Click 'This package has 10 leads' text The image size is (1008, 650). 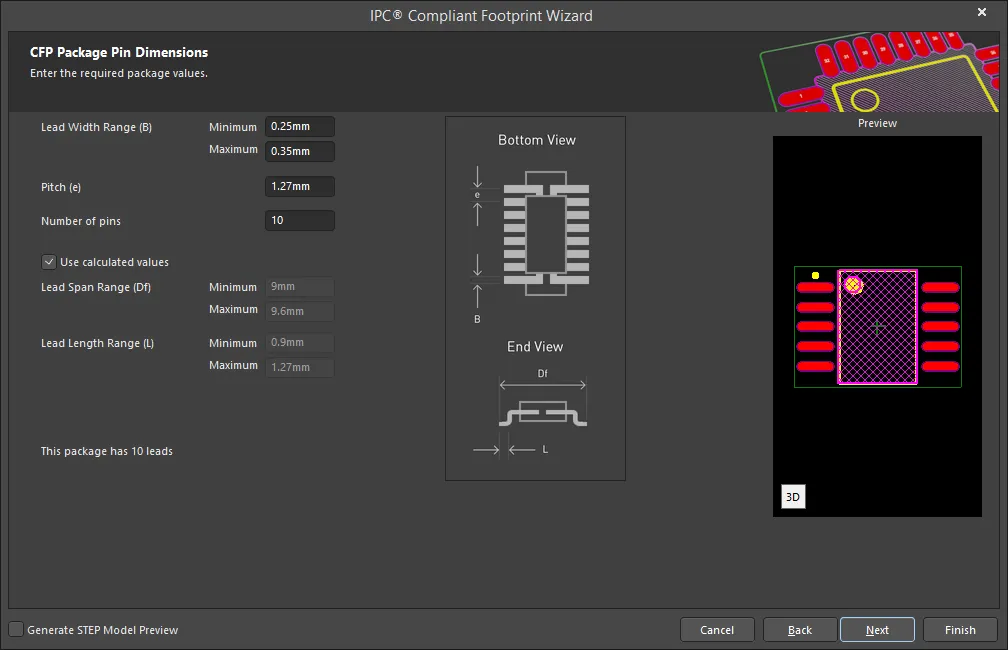107,451
